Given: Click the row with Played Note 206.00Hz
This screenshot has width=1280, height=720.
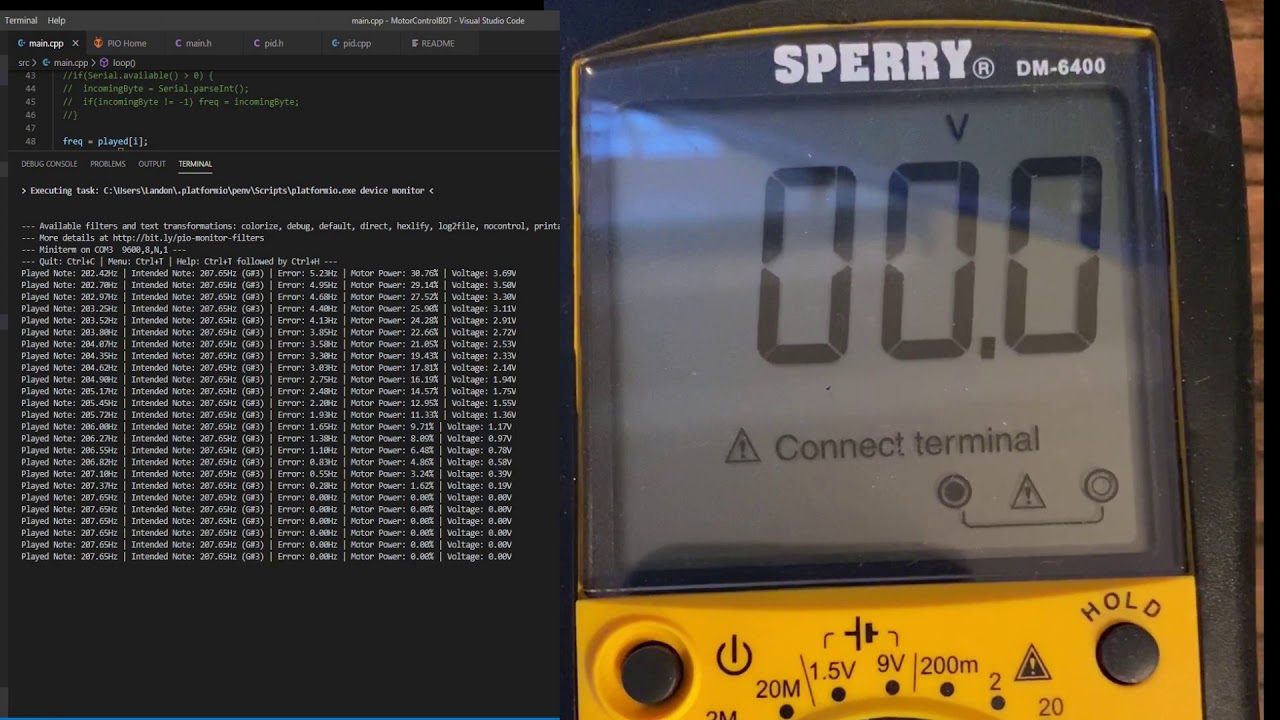Looking at the screenshot, I should [267, 427].
